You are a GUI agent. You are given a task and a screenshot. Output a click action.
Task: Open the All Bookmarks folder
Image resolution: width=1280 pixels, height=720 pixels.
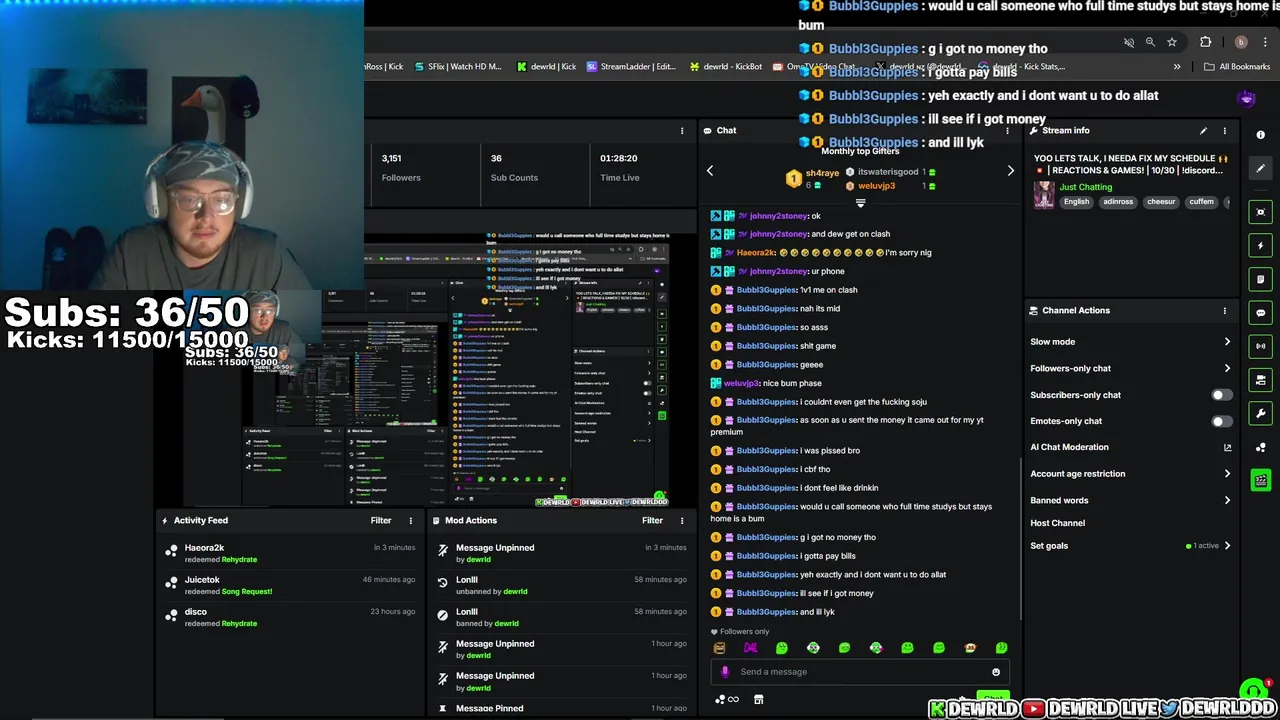[1237, 67]
